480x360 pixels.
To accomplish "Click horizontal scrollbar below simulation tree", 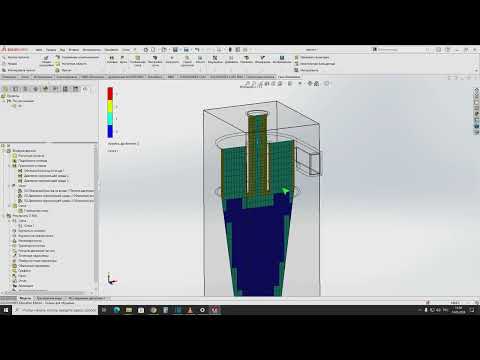I will tap(48, 292).
